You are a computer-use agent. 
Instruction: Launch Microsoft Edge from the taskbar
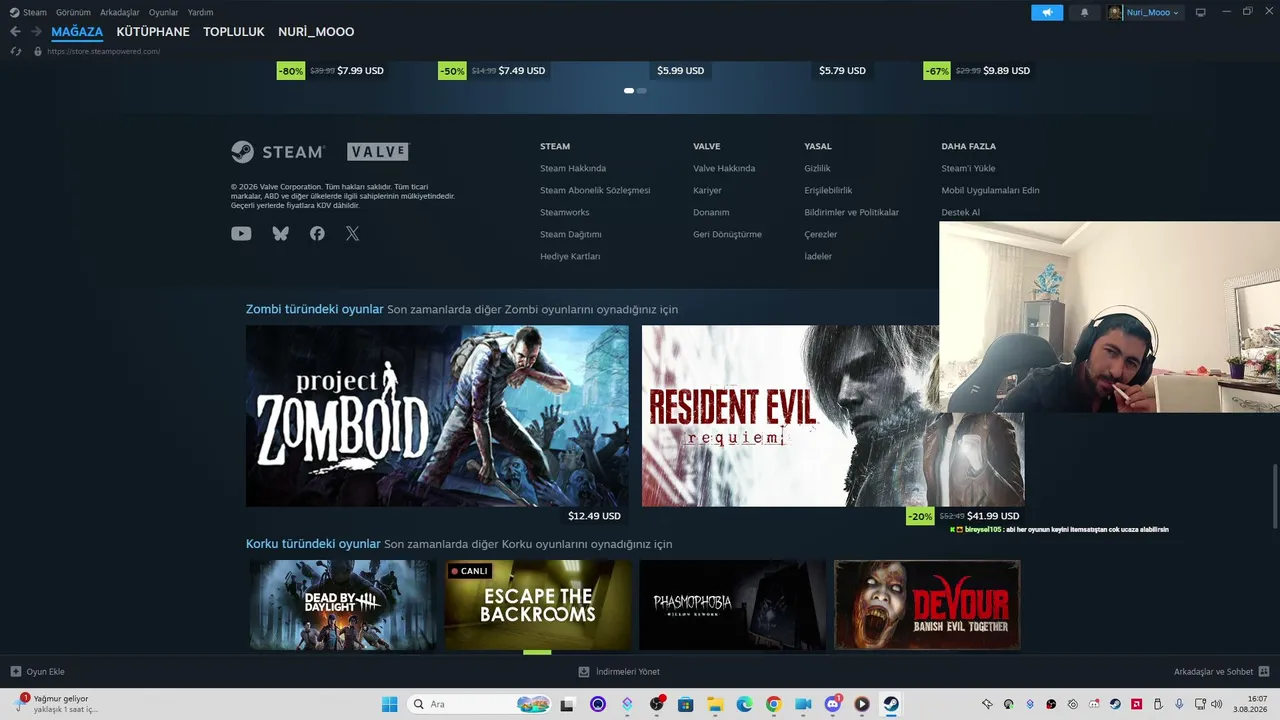[x=745, y=704]
